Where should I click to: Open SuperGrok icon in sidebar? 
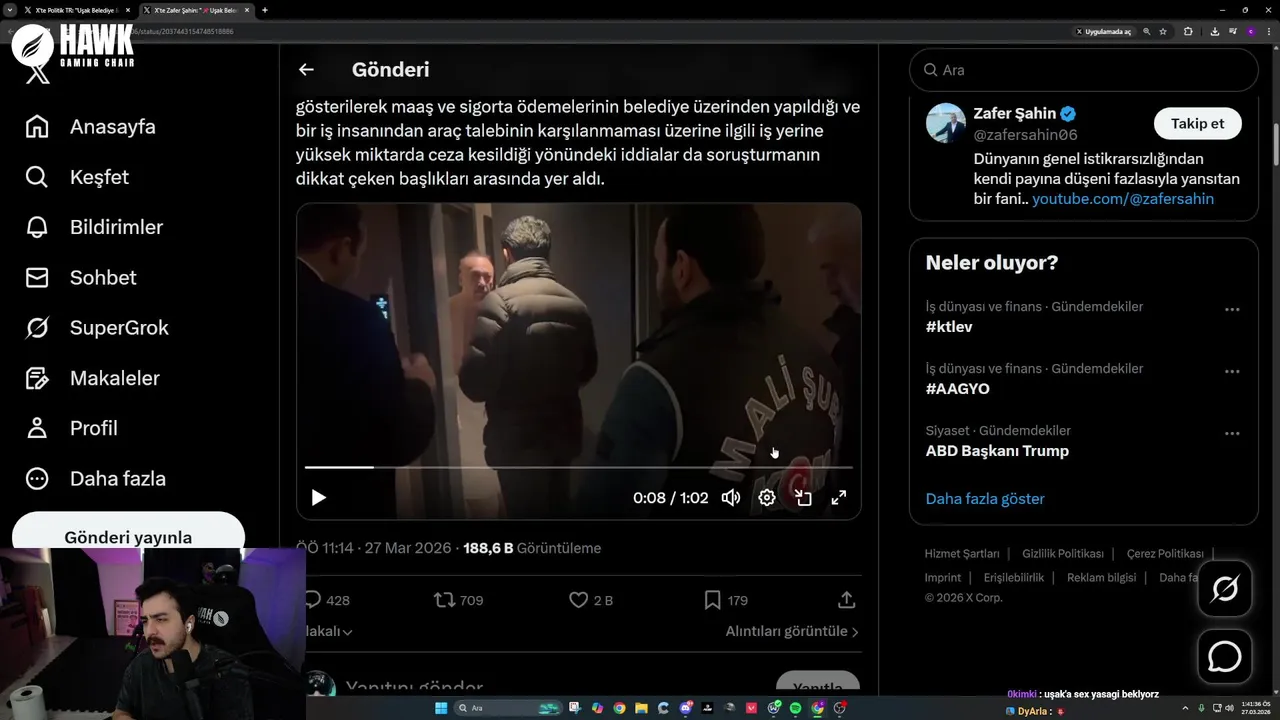click(x=37, y=327)
